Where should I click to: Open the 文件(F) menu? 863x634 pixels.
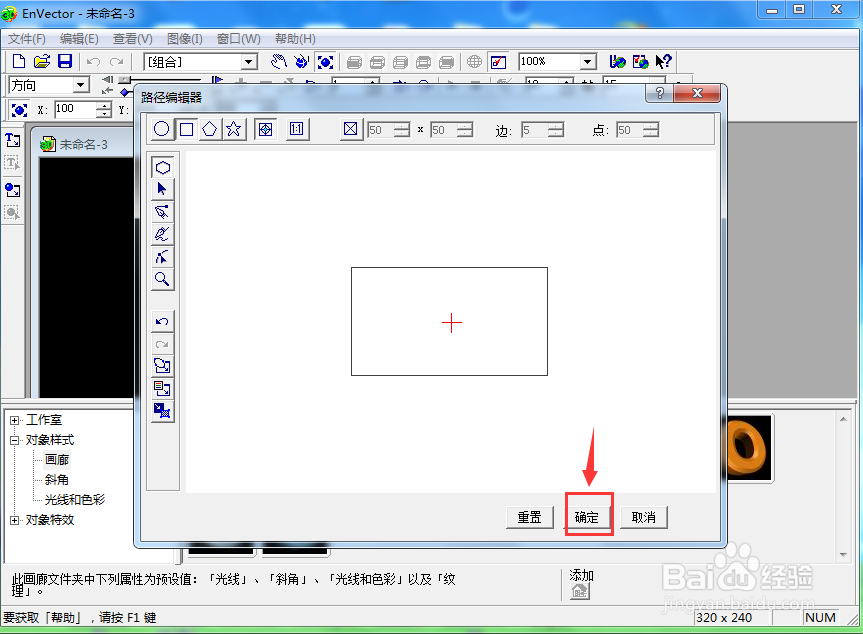pos(27,39)
